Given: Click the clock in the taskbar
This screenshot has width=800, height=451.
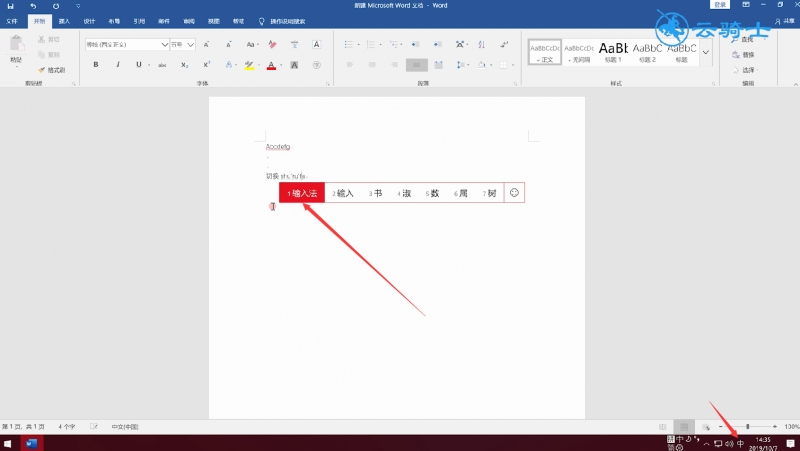Looking at the screenshot, I should (763, 444).
